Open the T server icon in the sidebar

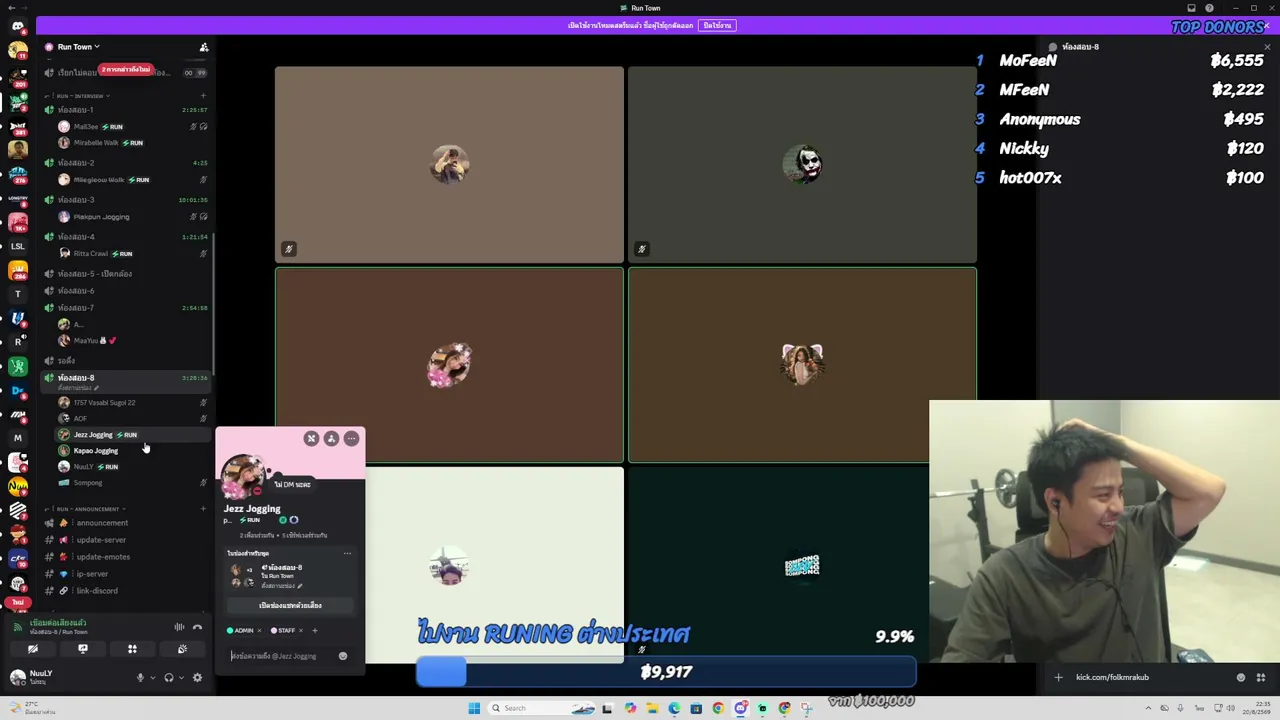pos(17,294)
